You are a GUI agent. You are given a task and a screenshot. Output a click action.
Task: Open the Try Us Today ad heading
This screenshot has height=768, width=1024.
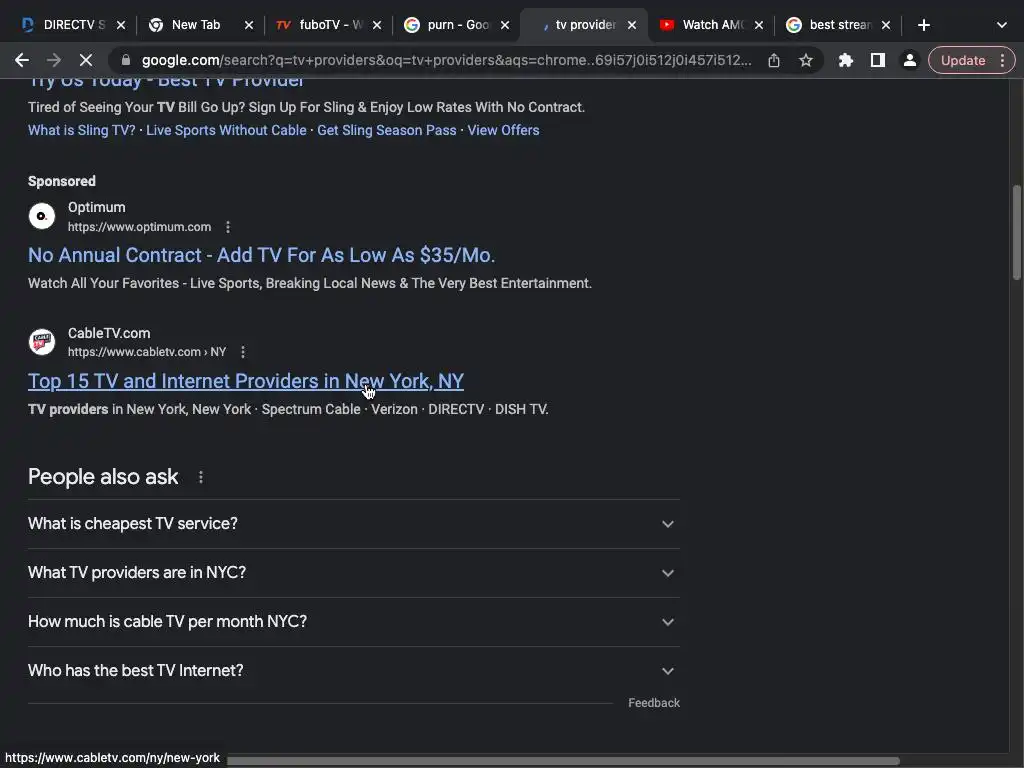[167, 82]
